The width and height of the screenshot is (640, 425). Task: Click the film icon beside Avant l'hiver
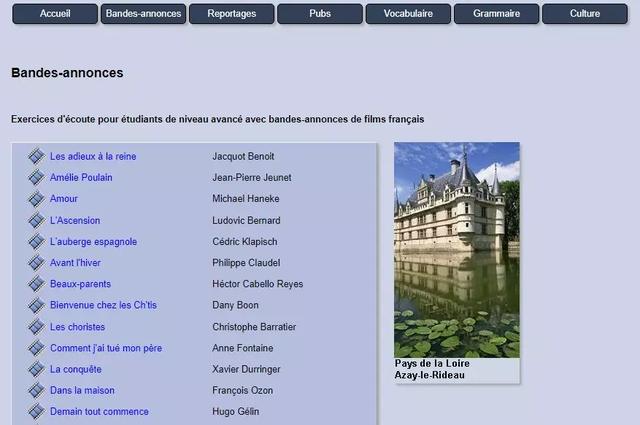pos(36,263)
